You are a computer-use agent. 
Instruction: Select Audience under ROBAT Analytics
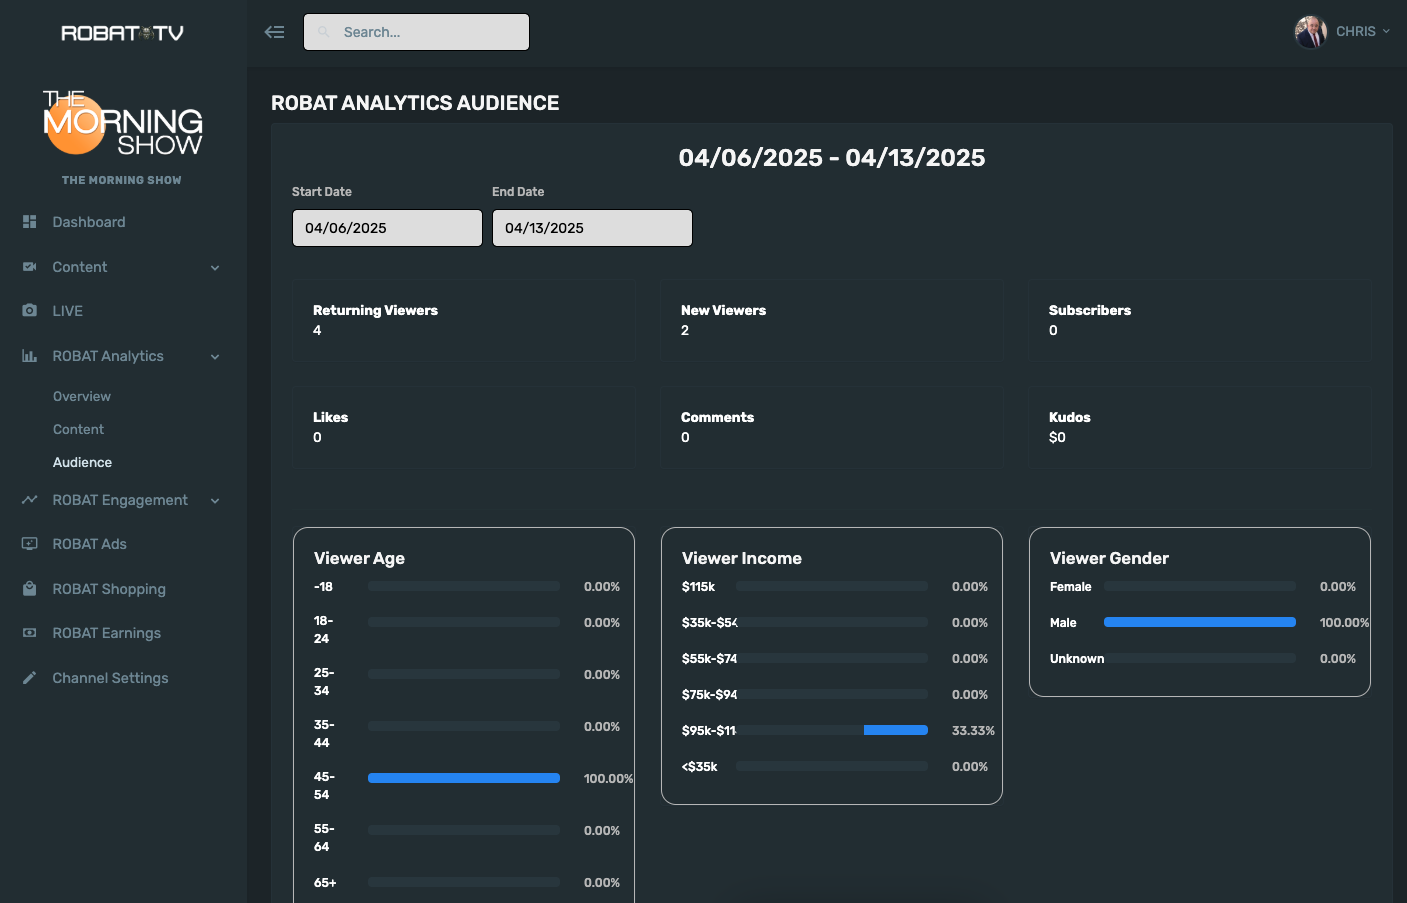(x=82, y=463)
